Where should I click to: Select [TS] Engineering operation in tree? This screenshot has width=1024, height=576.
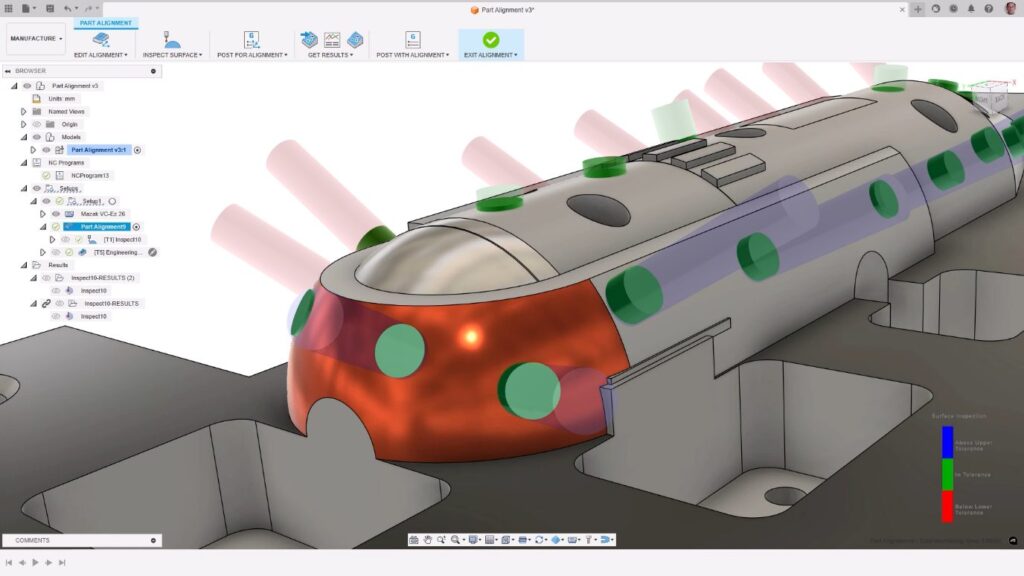(116, 252)
